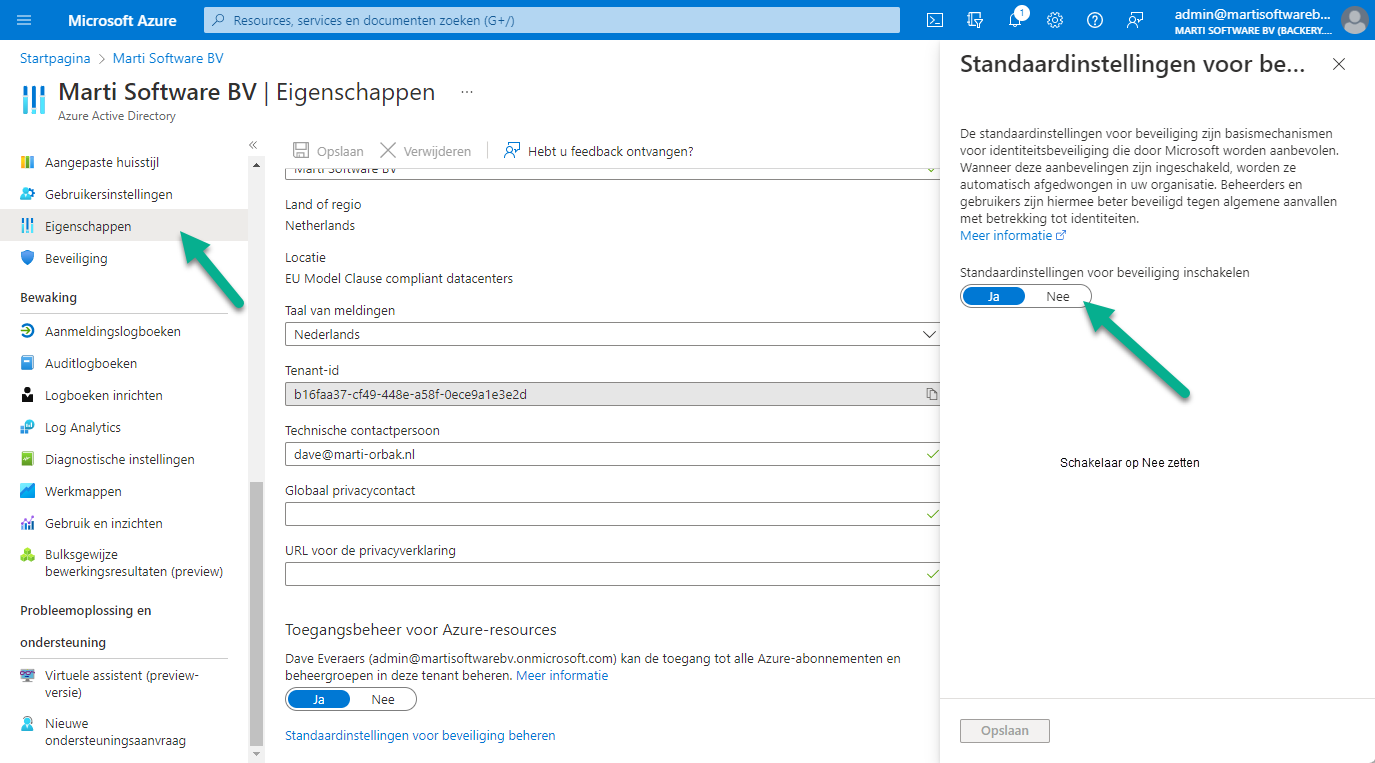Click the Aanmeldingslogboeken icon

pos(27,331)
